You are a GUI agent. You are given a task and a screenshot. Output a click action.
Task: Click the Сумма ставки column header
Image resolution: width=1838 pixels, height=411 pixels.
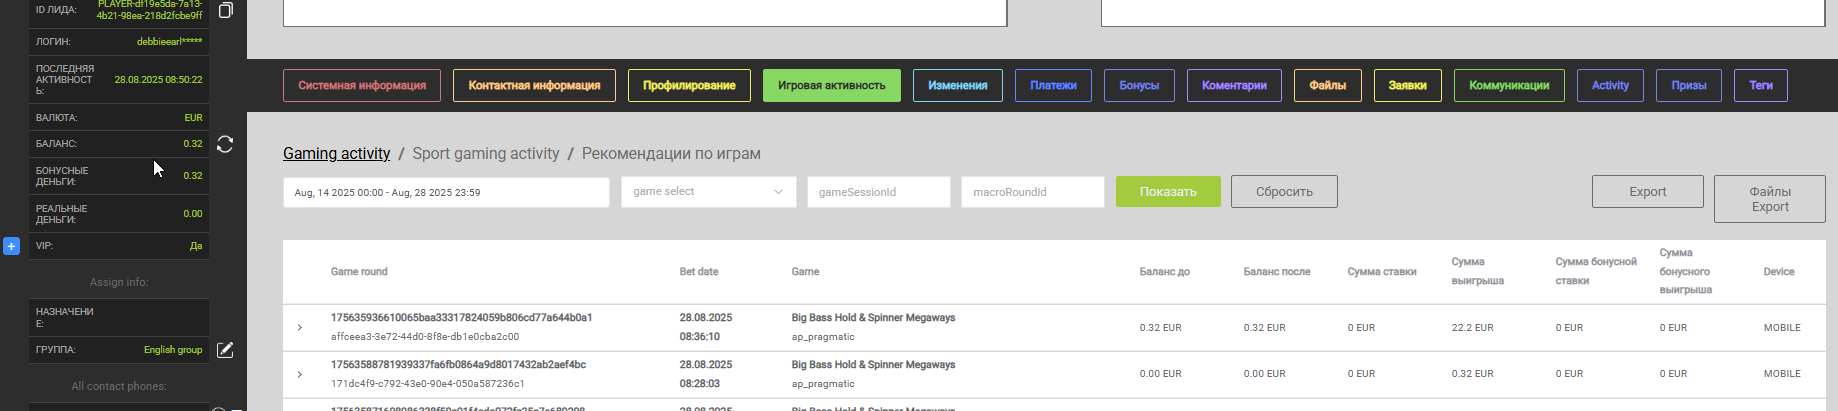1382,271
